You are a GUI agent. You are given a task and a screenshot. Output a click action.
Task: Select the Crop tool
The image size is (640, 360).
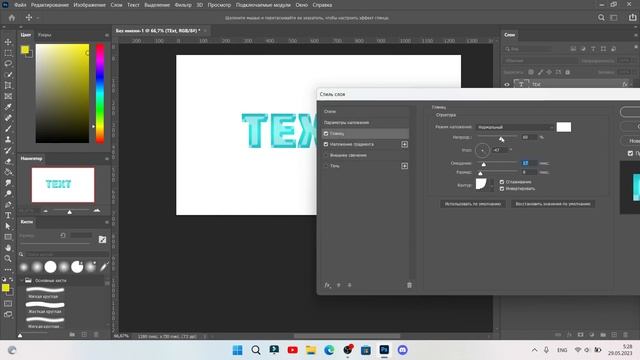(8, 85)
